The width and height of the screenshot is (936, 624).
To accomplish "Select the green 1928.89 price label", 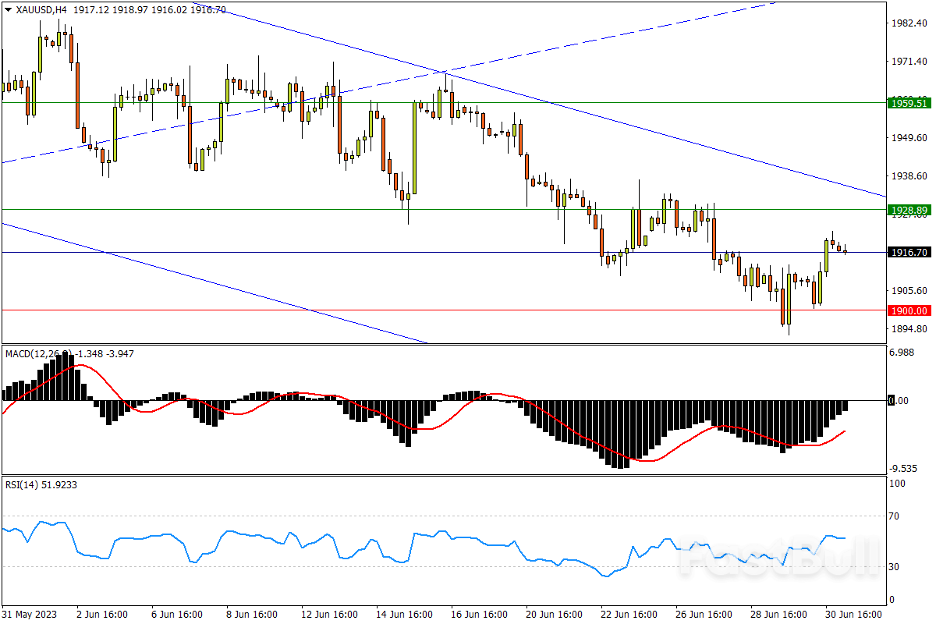I will point(909,210).
